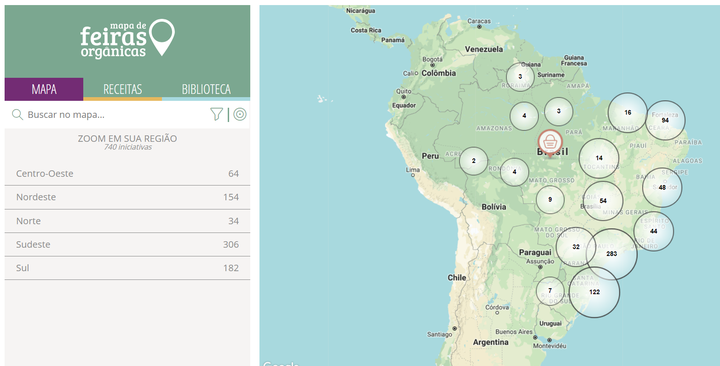Viewport: 720px width, 366px height.
Task: Click the locate-me target icon
Action: [x=240, y=114]
